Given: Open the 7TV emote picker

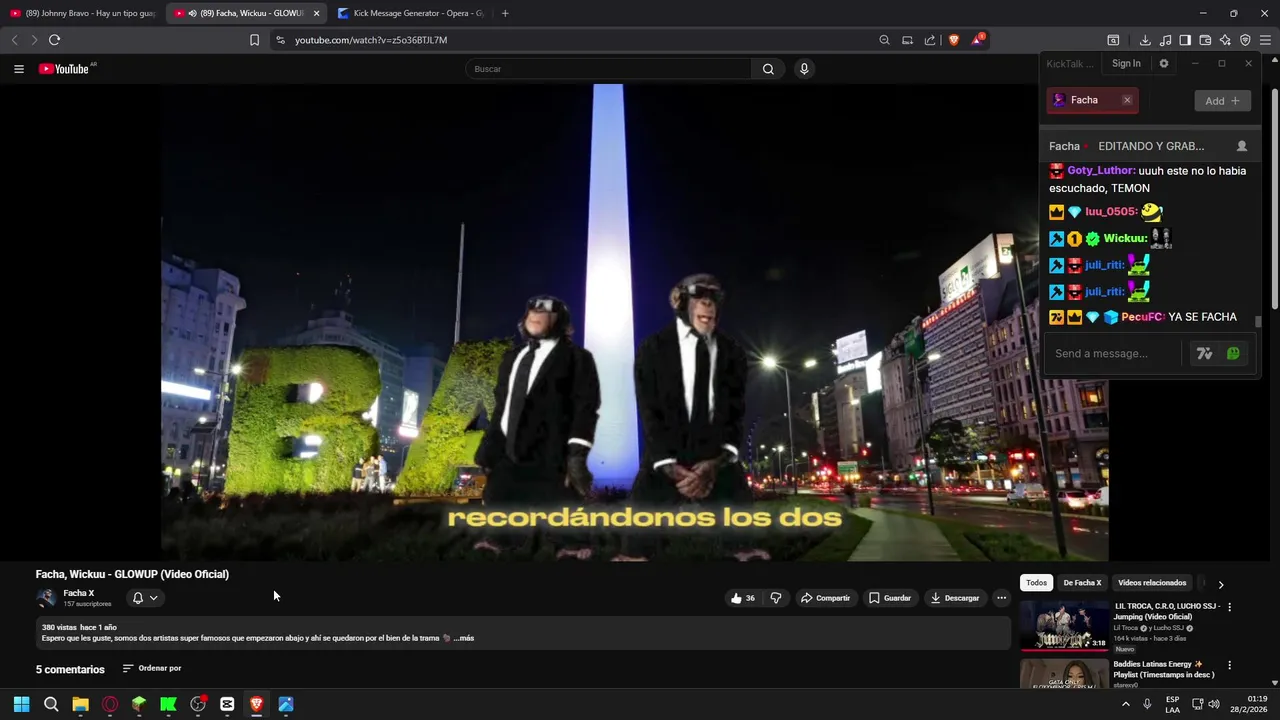Looking at the screenshot, I should 1204,353.
